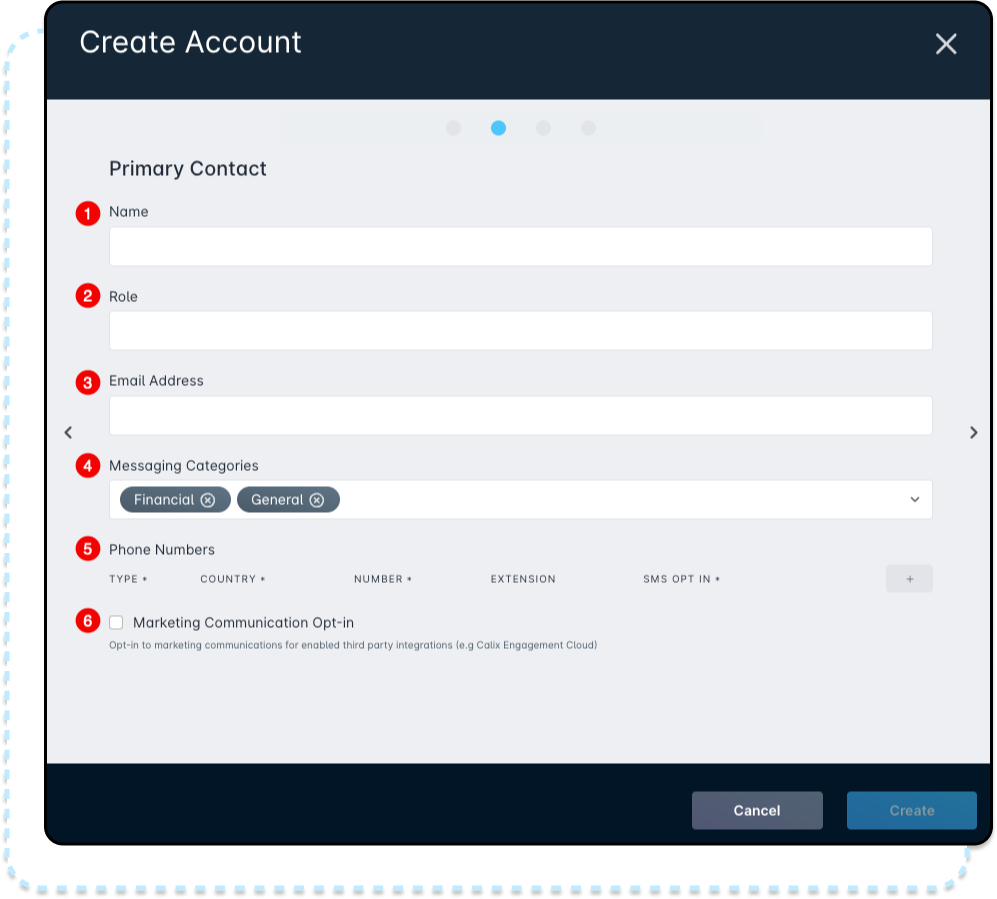Click the COUNTRY column header
997x899 pixels.
pos(232,579)
